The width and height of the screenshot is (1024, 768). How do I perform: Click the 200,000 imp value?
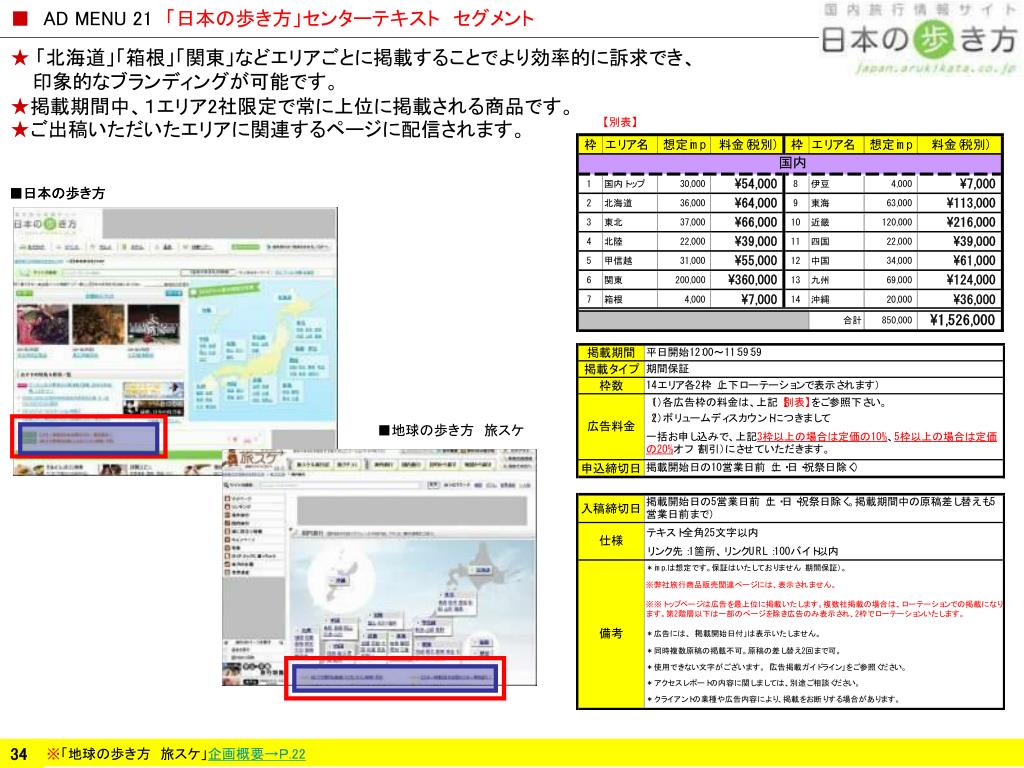pyautogui.click(x=690, y=280)
